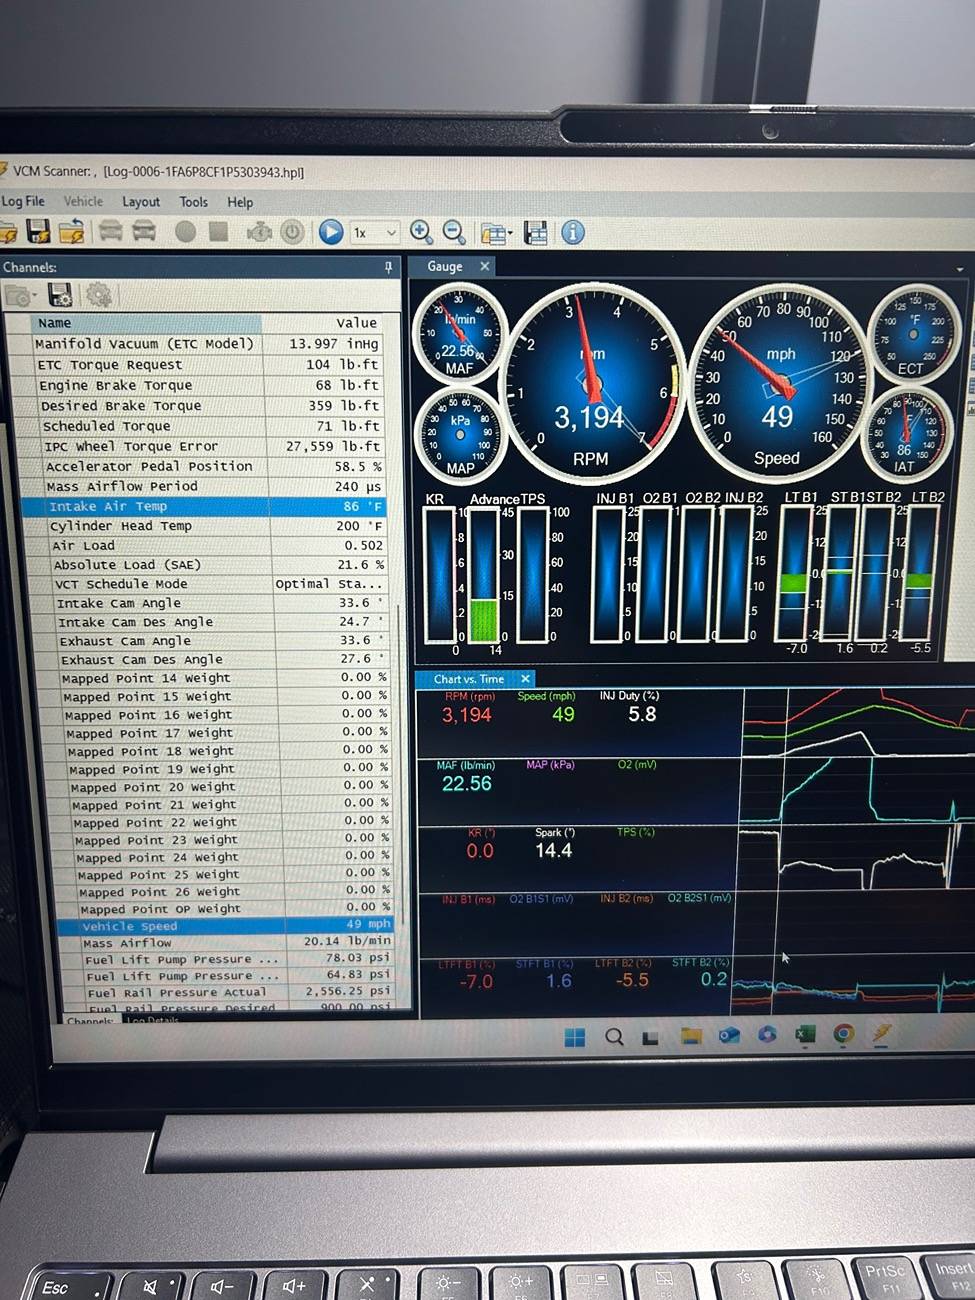Click the taskbar search magnifier icon

[x=614, y=1037]
